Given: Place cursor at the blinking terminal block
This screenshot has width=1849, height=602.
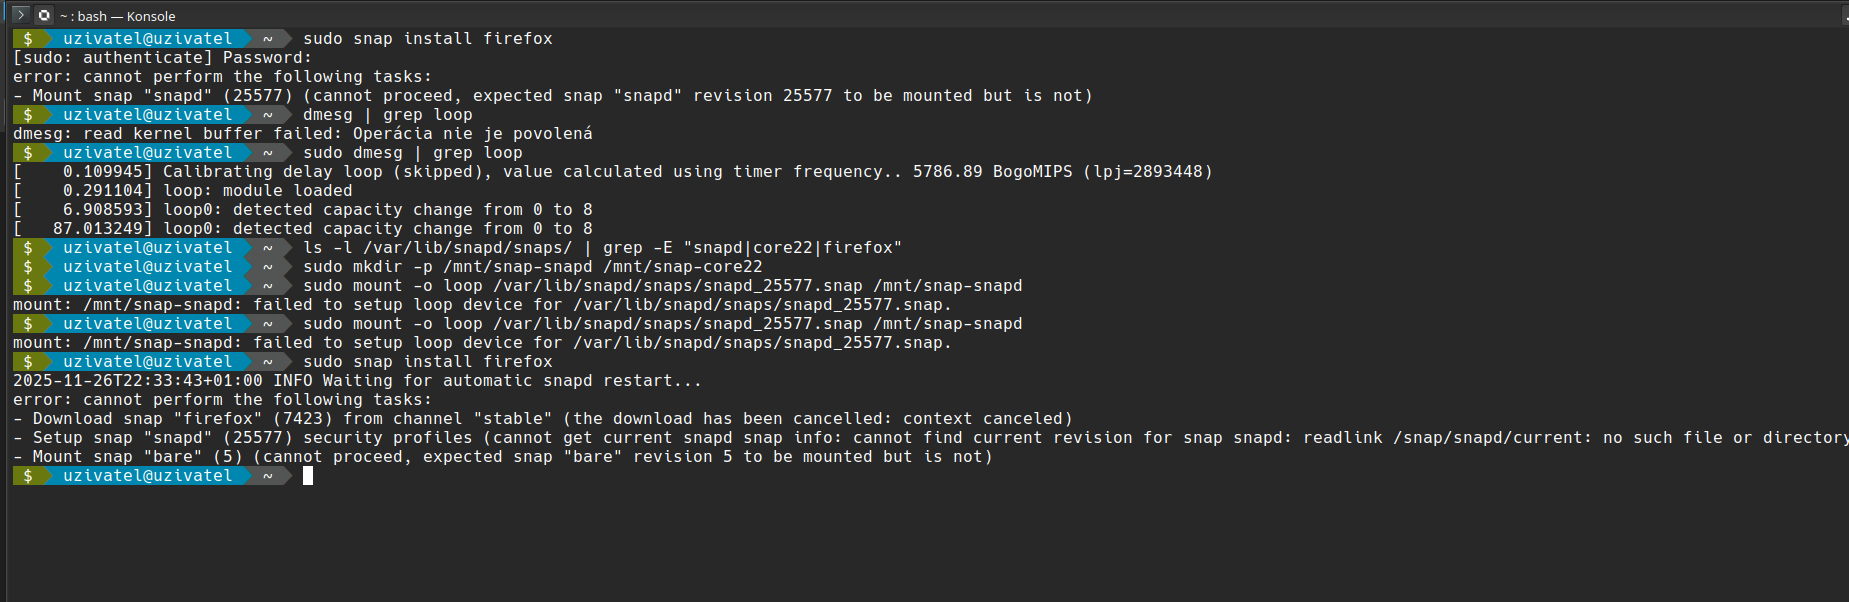Looking at the screenshot, I should click(308, 476).
